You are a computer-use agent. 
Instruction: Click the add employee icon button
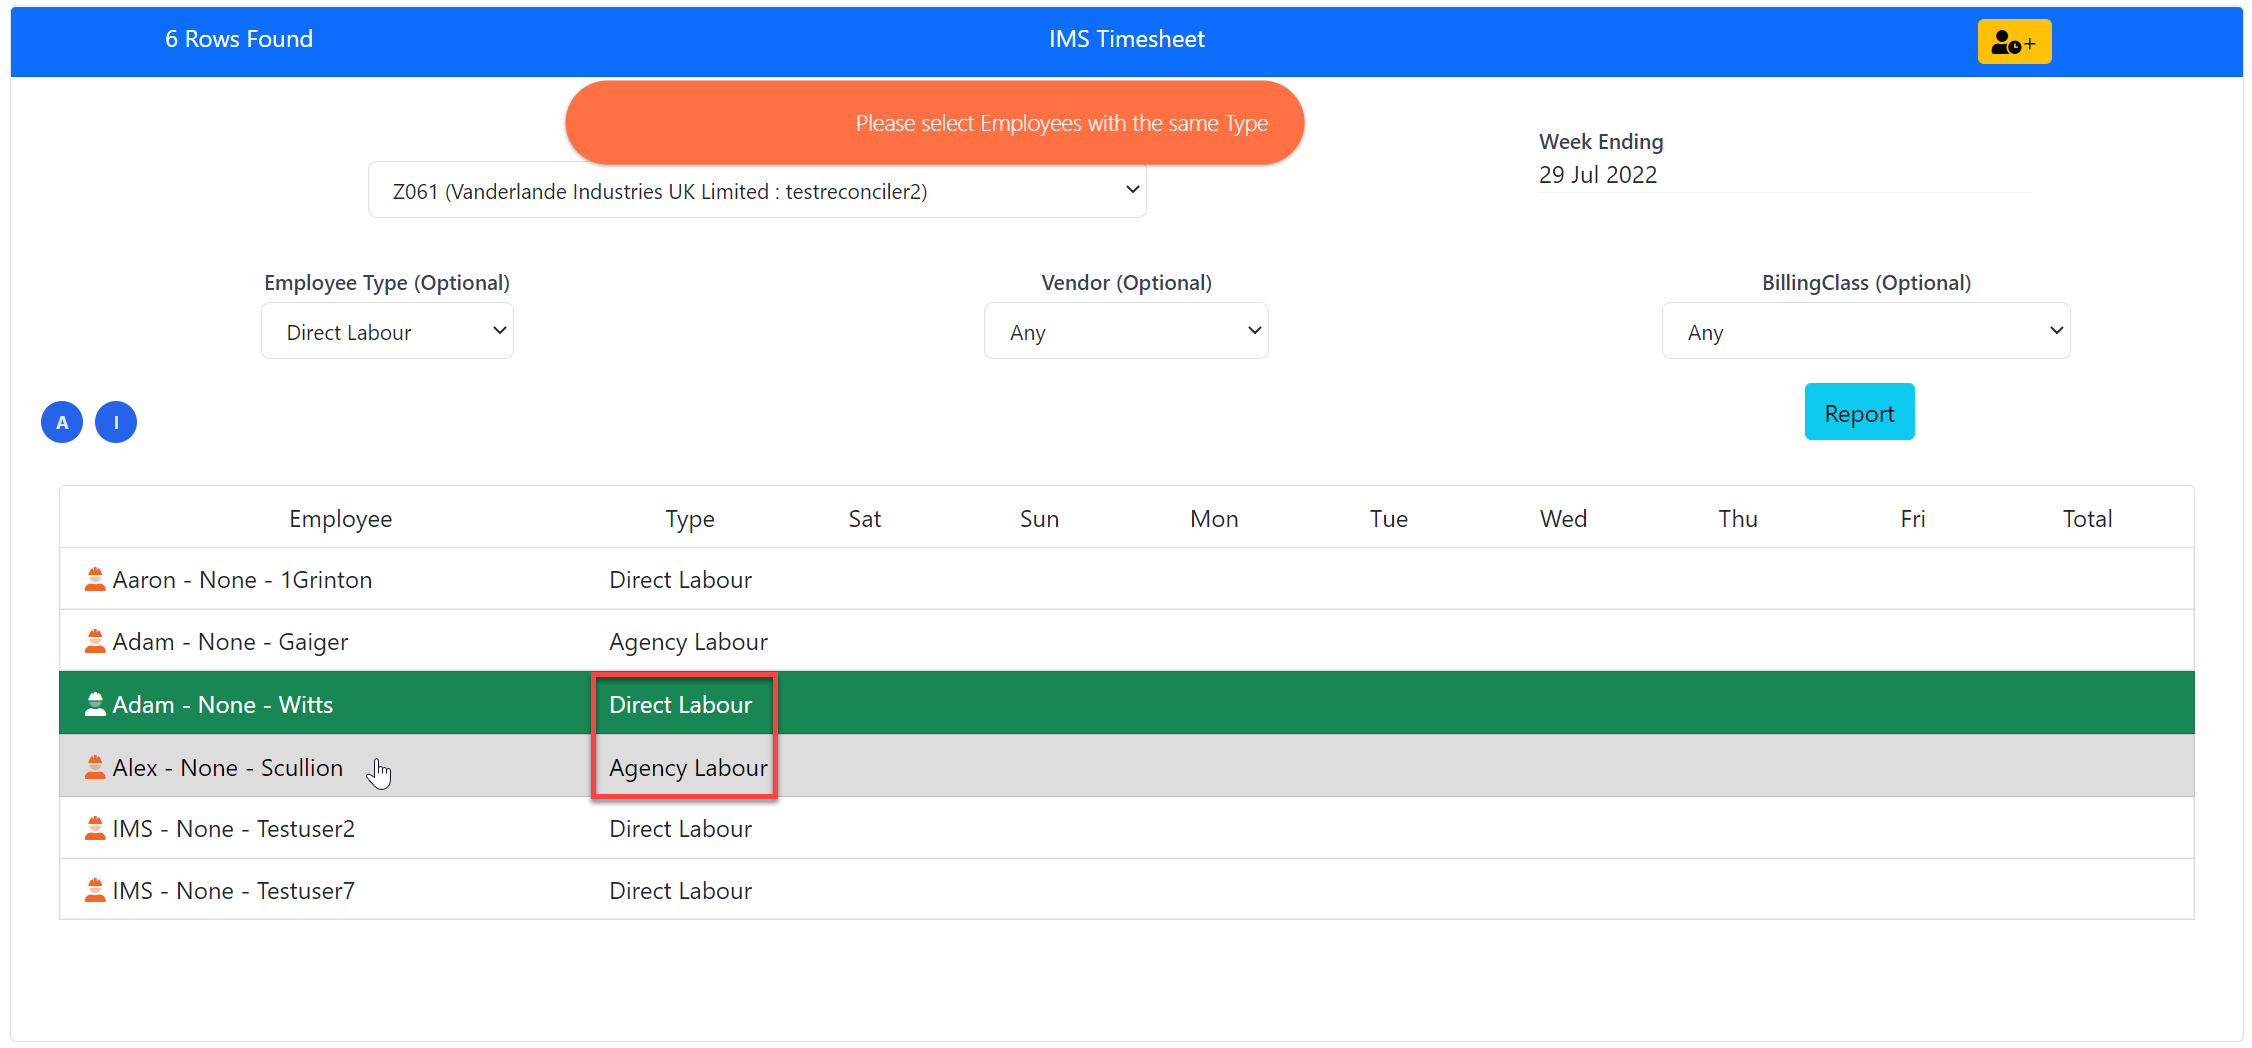(x=2014, y=42)
